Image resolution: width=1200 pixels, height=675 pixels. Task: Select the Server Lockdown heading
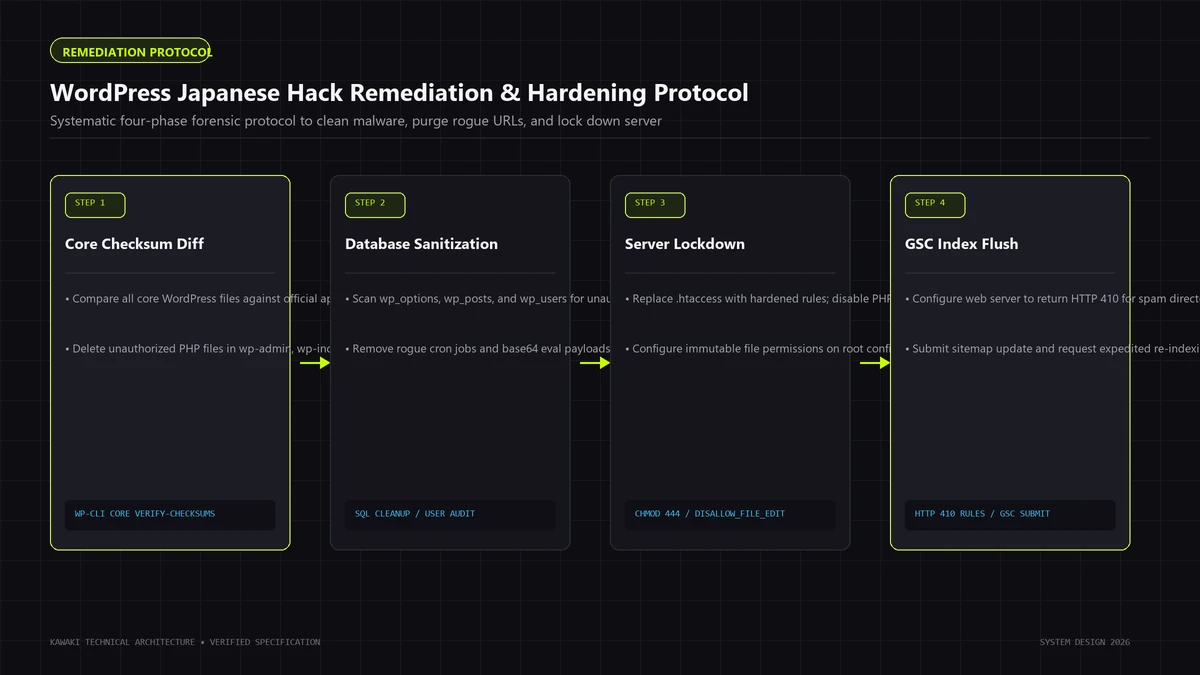tap(685, 244)
